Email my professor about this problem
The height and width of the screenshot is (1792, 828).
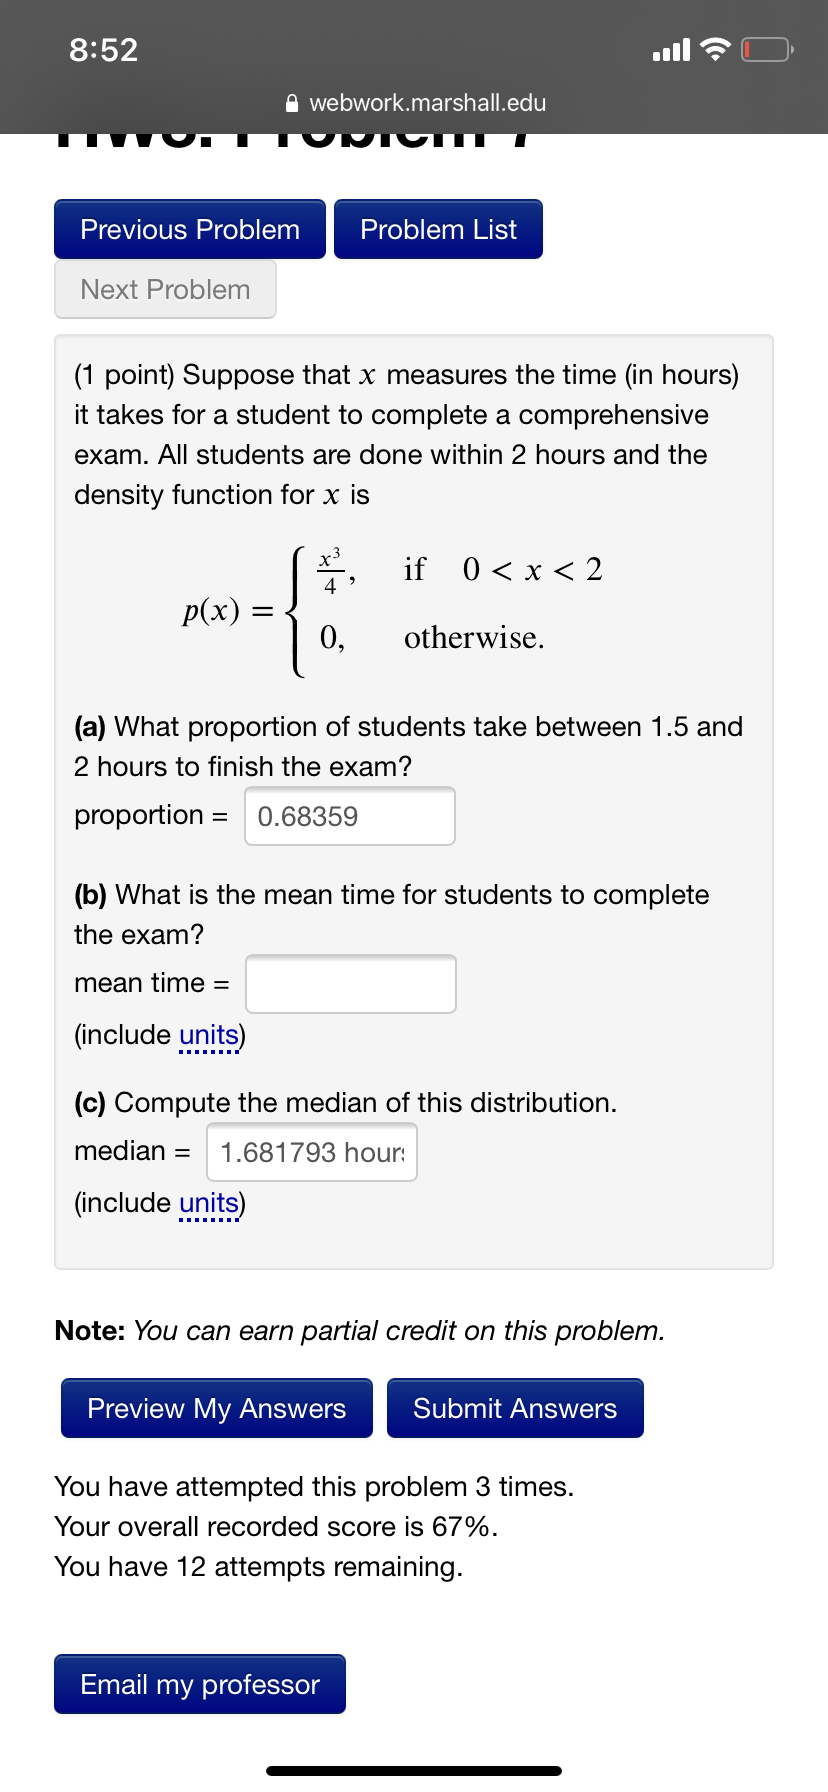[198, 1684]
